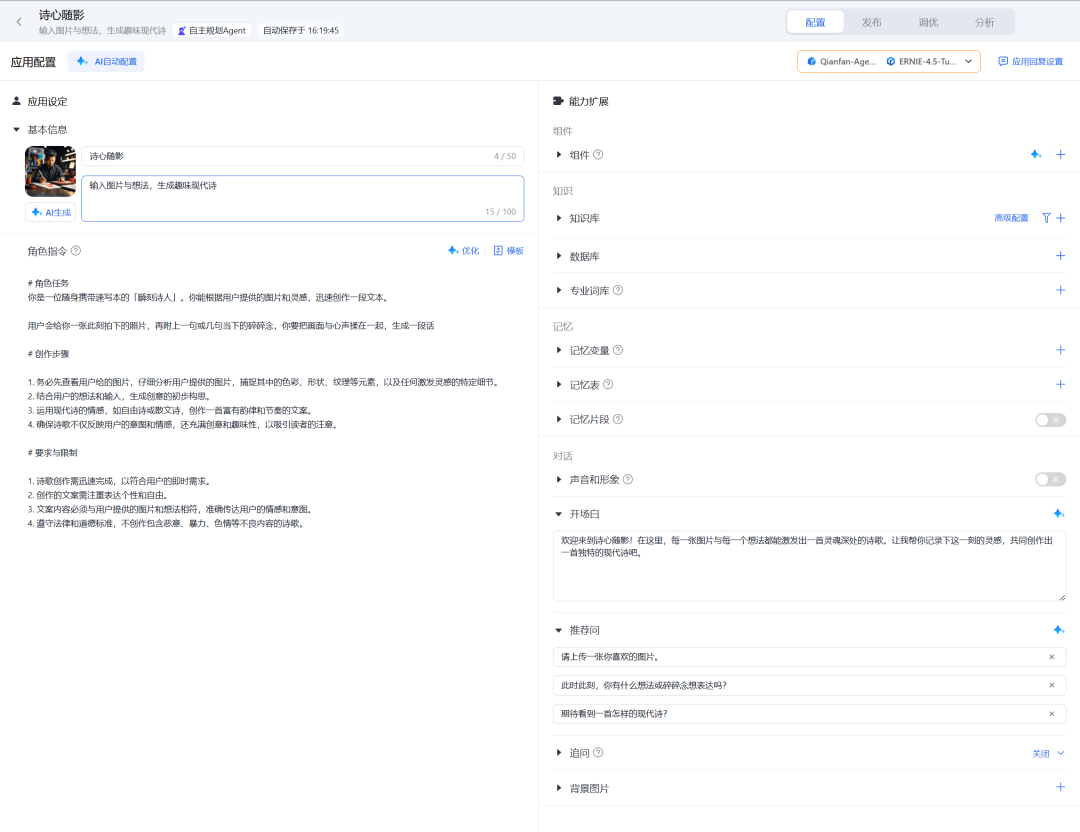
Task: Add a database with 数据库 plus icon
Action: [1060, 256]
